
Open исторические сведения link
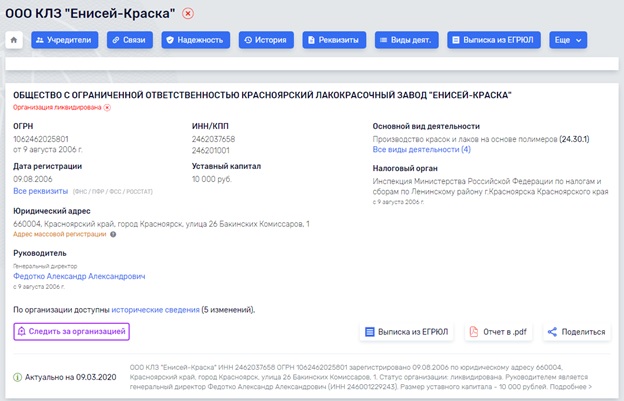coord(155,310)
